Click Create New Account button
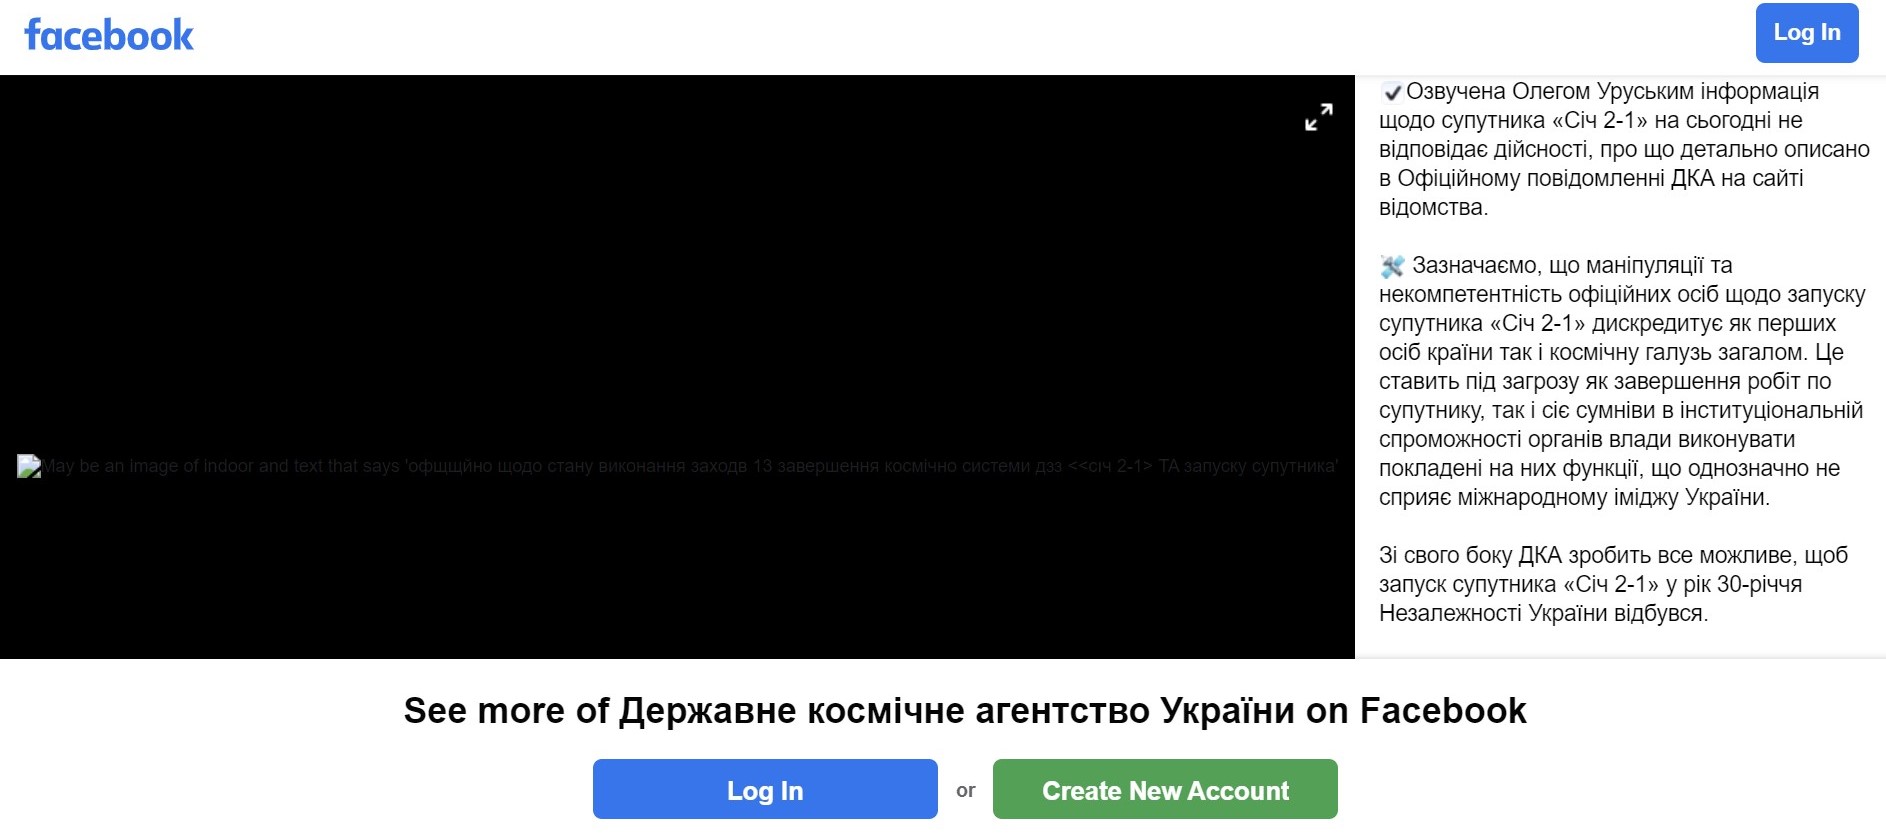The height and width of the screenshot is (840, 1886). (1165, 789)
